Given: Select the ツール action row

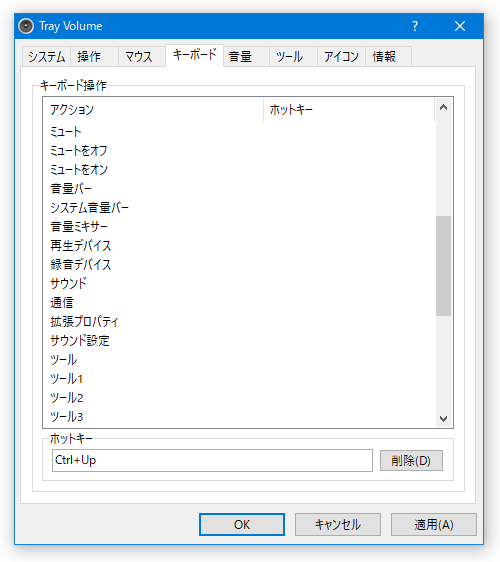Looking at the screenshot, I should pyautogui.click(x=239, y=360).
